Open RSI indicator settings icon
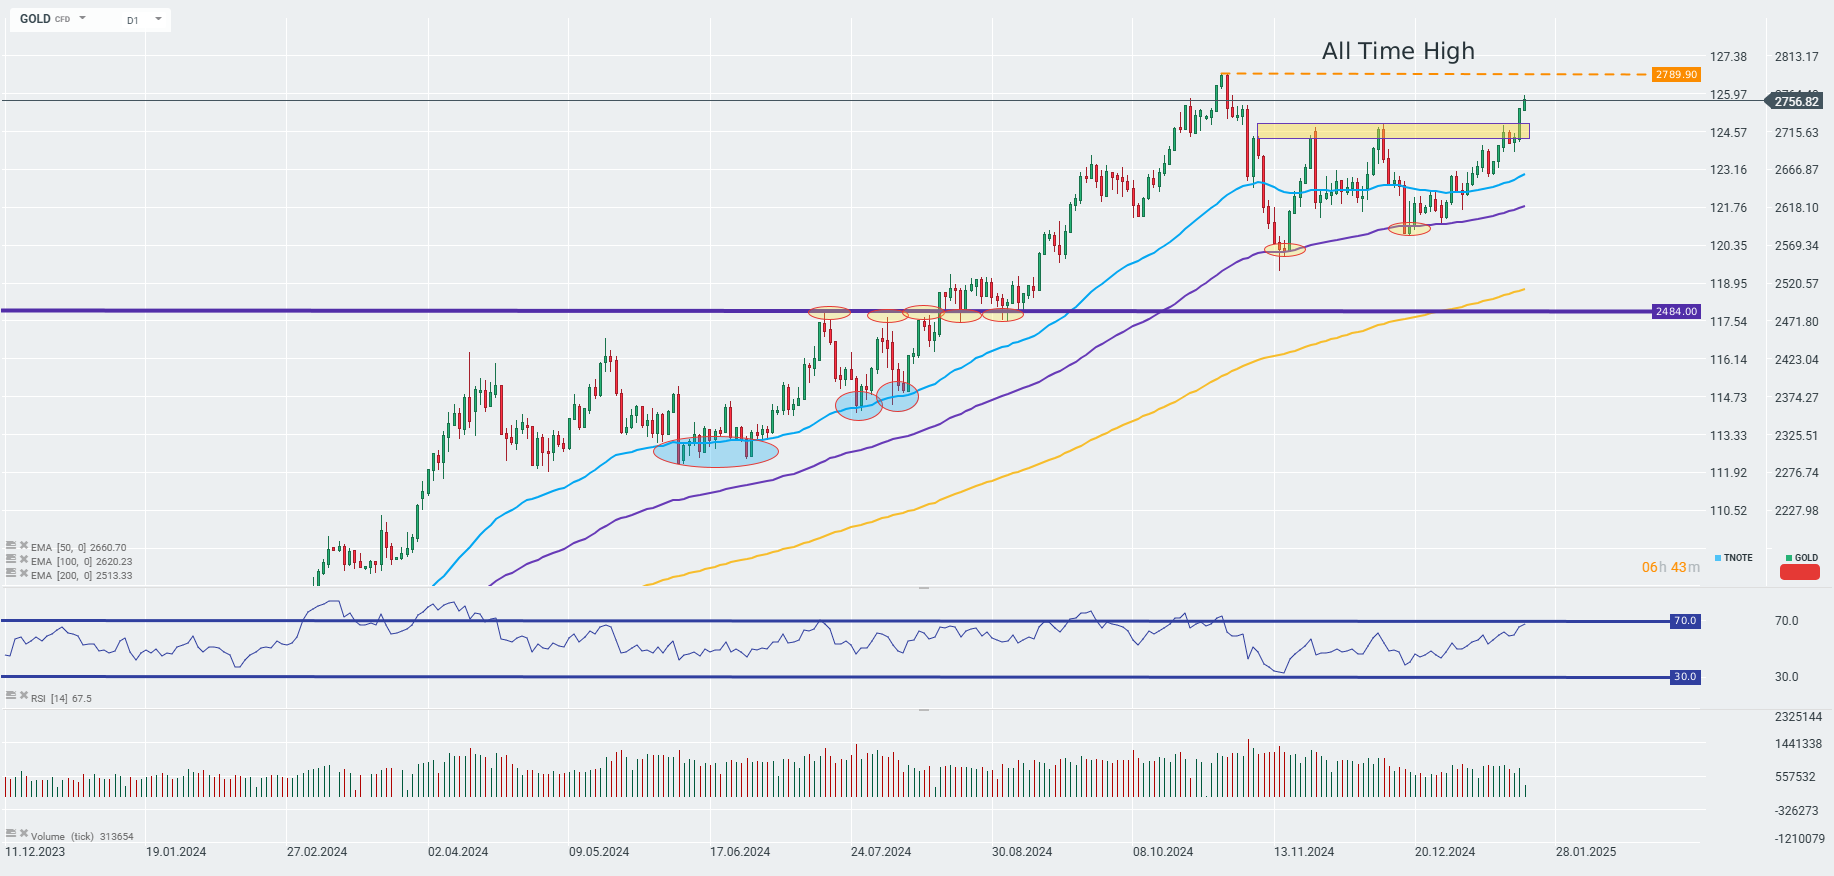This screenshot has width=1834, height=876. (x=11, y=696)
